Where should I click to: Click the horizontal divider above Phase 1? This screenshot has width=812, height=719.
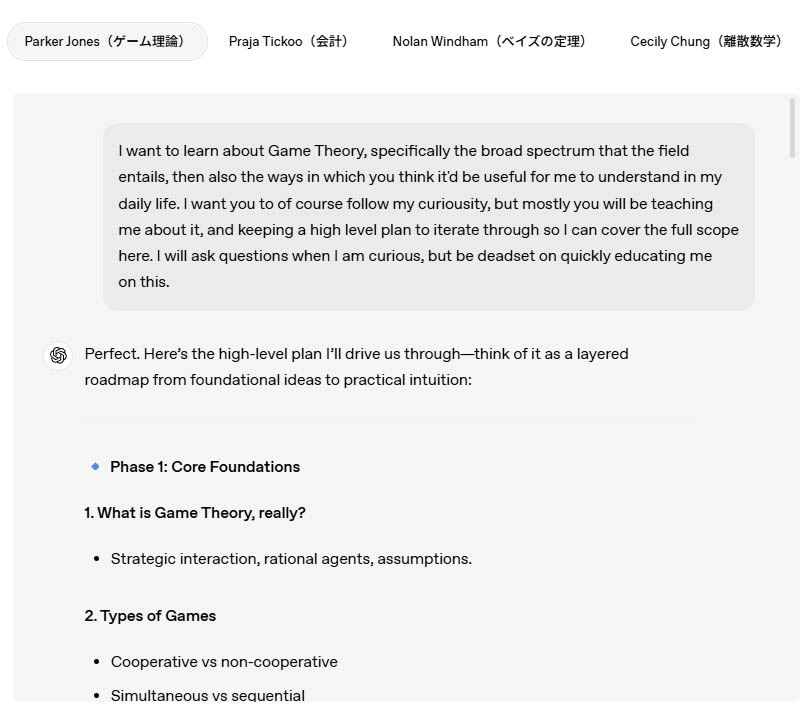tap(390, 423)
